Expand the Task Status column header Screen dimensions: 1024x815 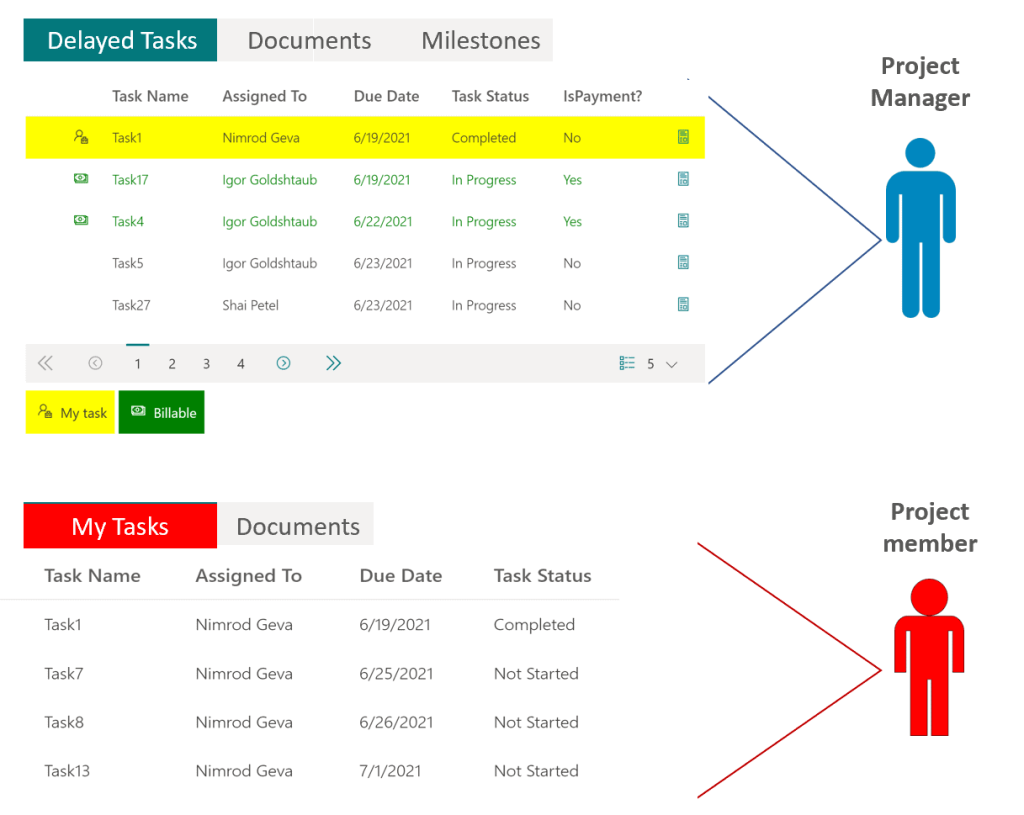490,96
